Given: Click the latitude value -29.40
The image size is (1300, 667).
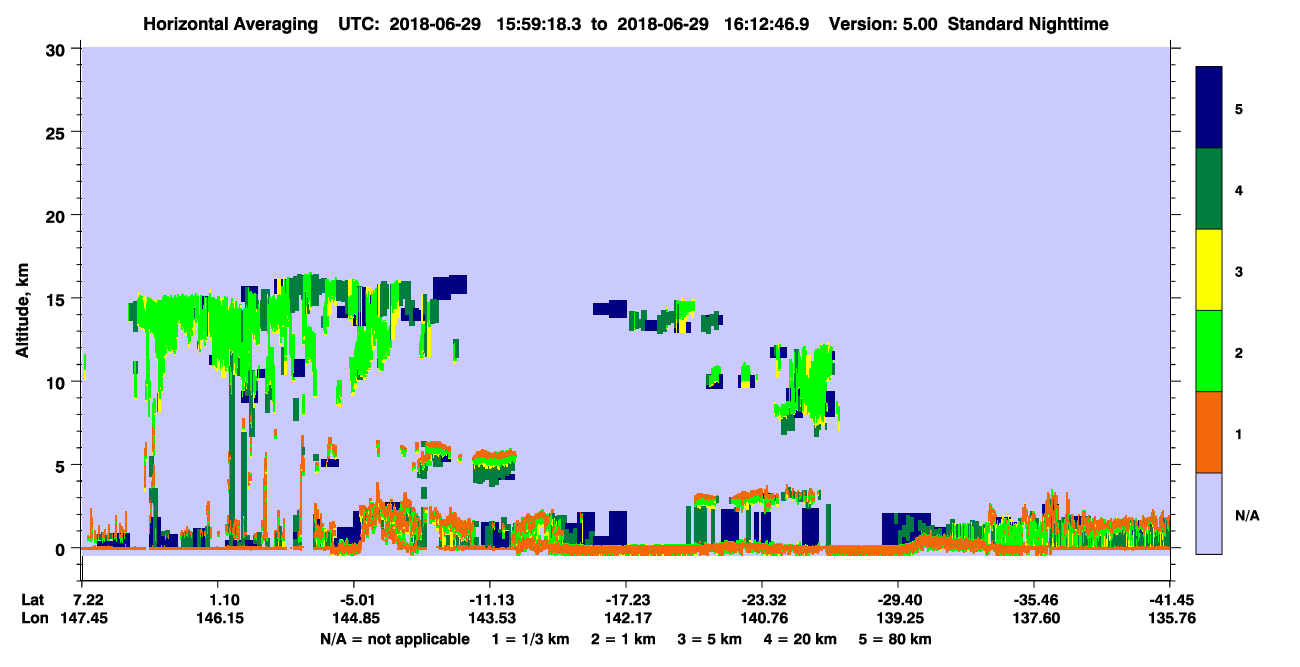Looking at the screenshot, I should [898, 599].
